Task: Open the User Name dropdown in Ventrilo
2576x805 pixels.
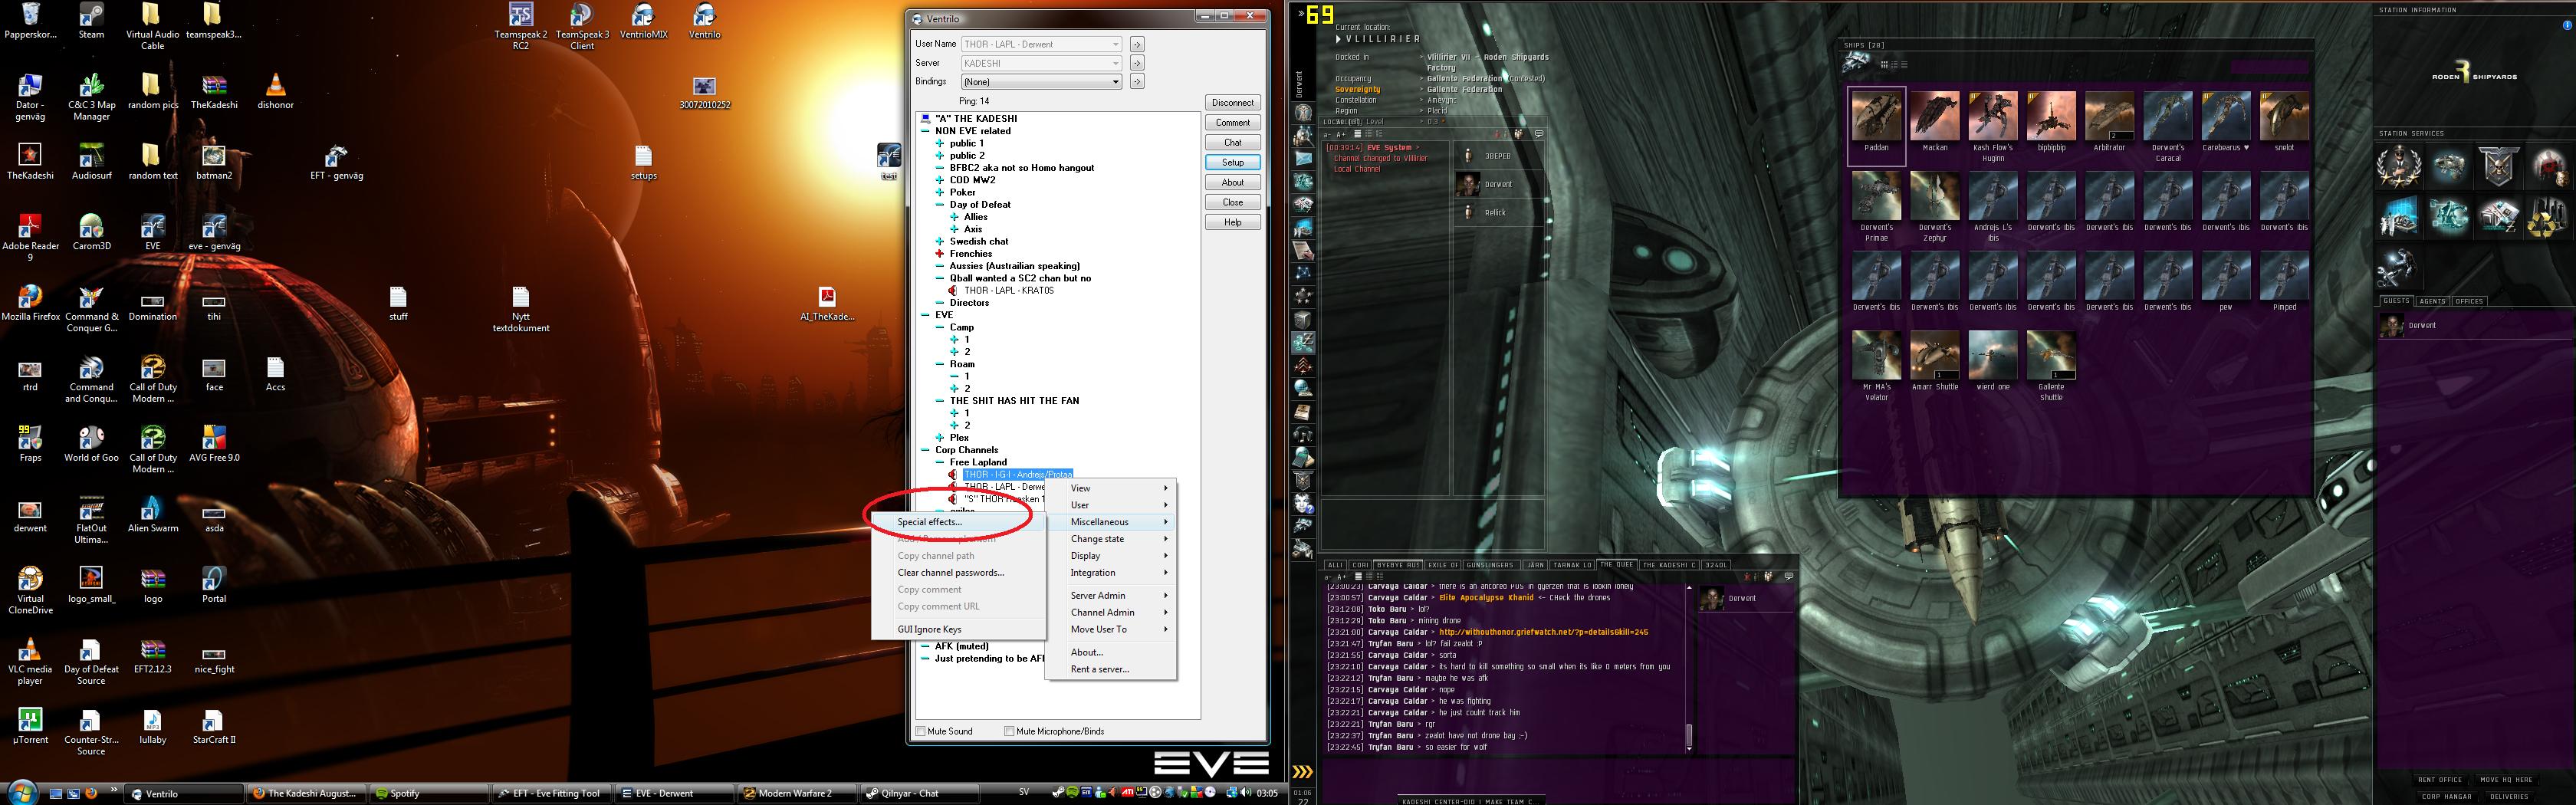Action: tap(1041, 44)
